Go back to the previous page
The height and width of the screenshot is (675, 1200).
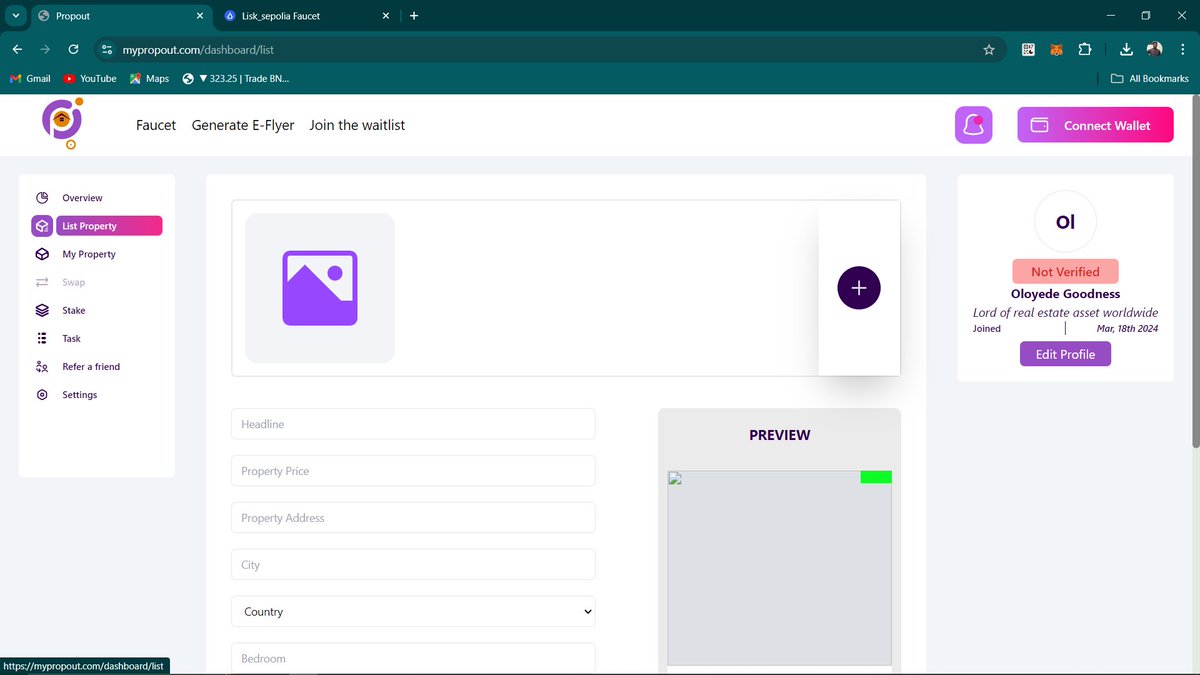tap(17, 49)
